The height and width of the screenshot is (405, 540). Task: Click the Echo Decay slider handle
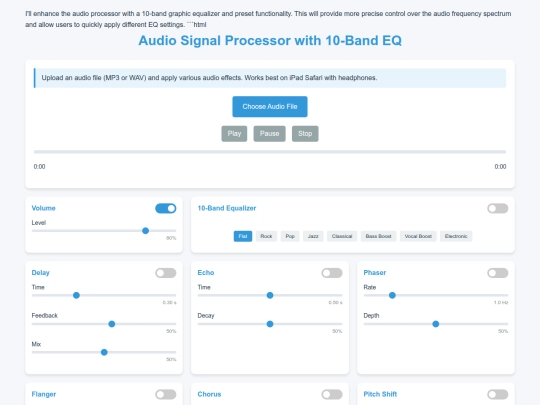(270, 324)
